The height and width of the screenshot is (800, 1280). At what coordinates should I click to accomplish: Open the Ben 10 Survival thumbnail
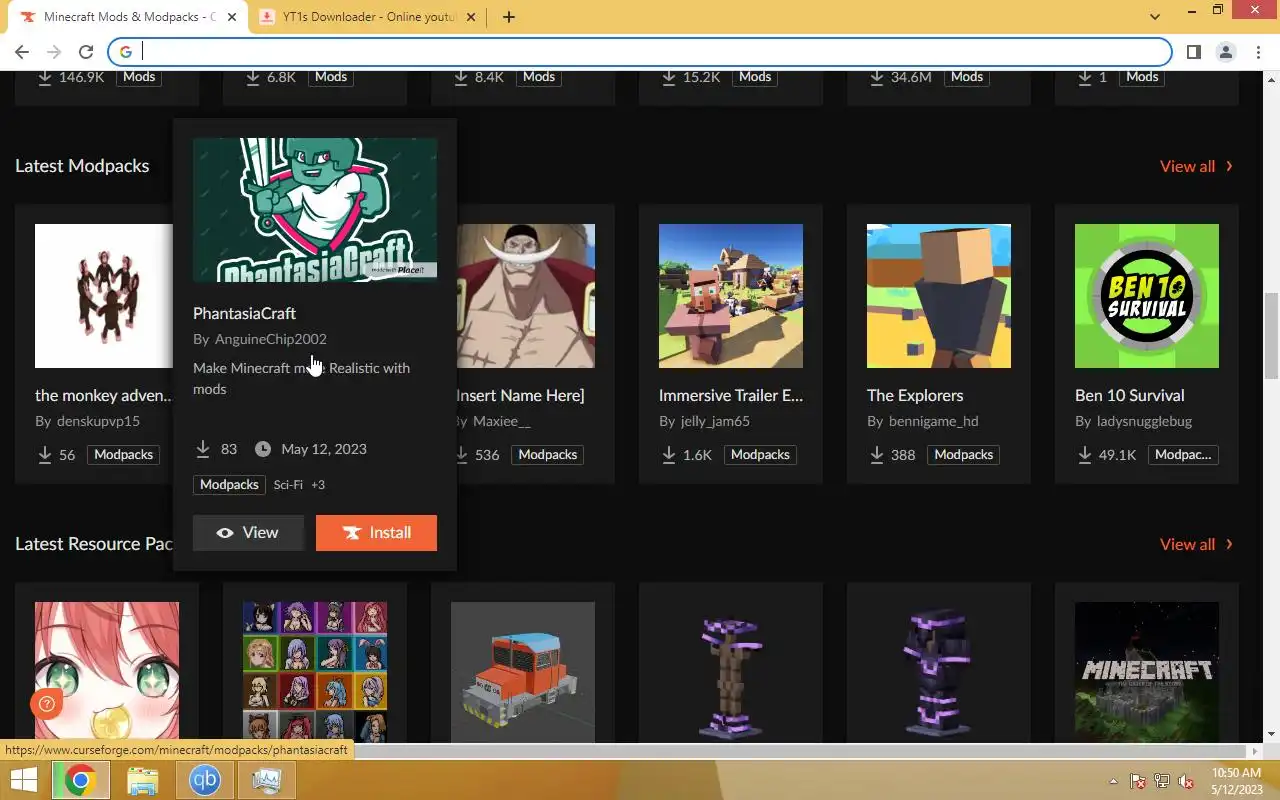click(1147, 296)
